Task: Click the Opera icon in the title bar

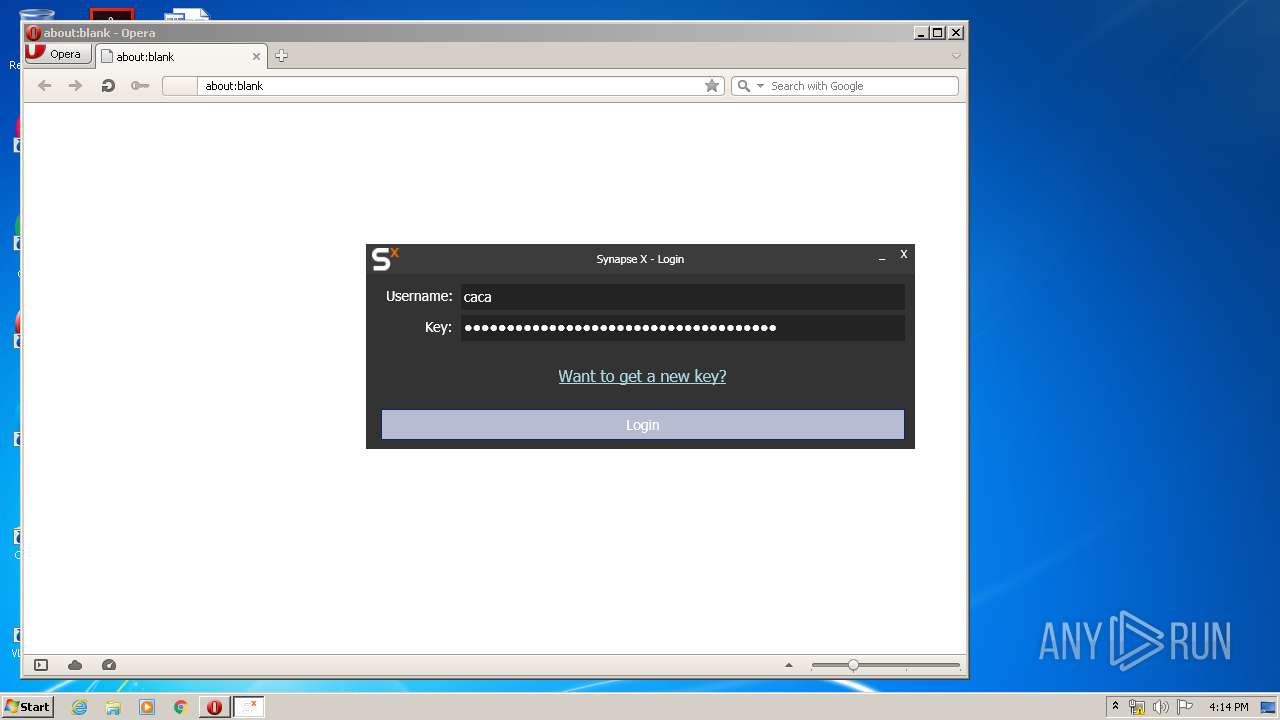Action: [33, 33]
